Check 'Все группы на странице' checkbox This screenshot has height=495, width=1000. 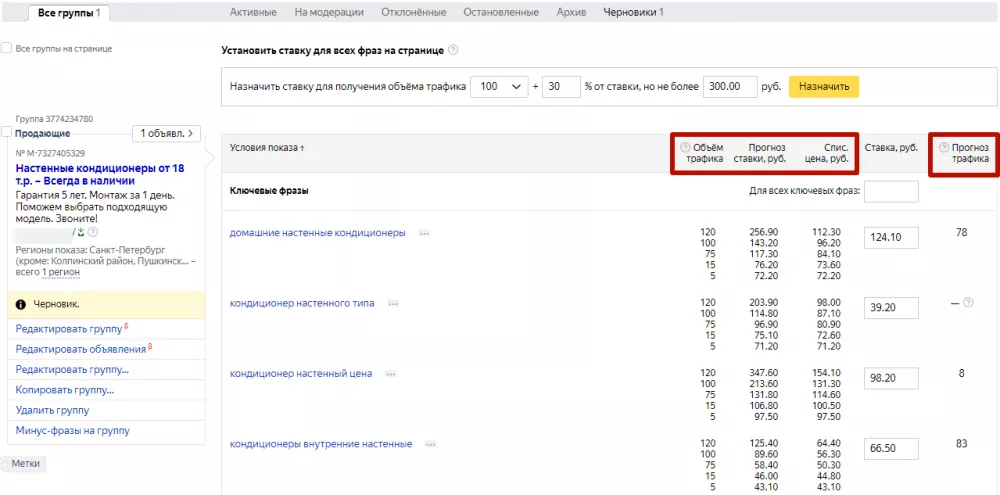tap(6, 48)
